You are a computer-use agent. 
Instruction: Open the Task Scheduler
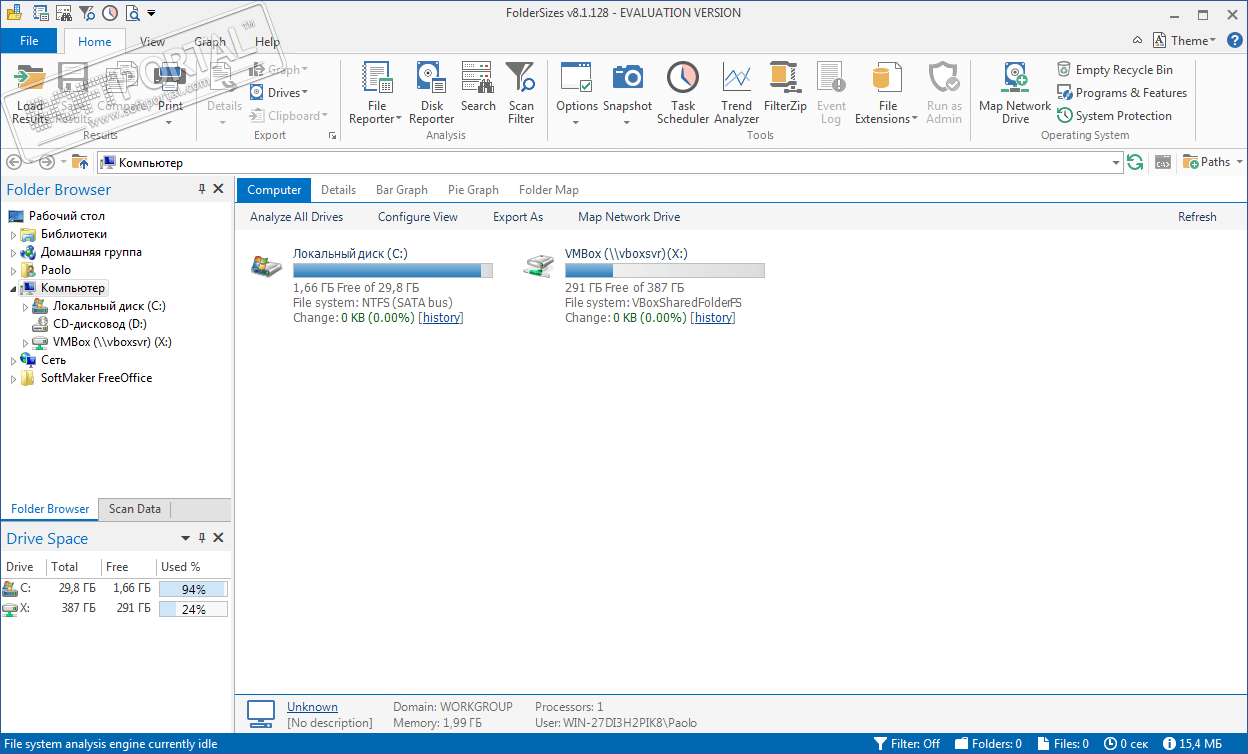(x=683, y=92)
